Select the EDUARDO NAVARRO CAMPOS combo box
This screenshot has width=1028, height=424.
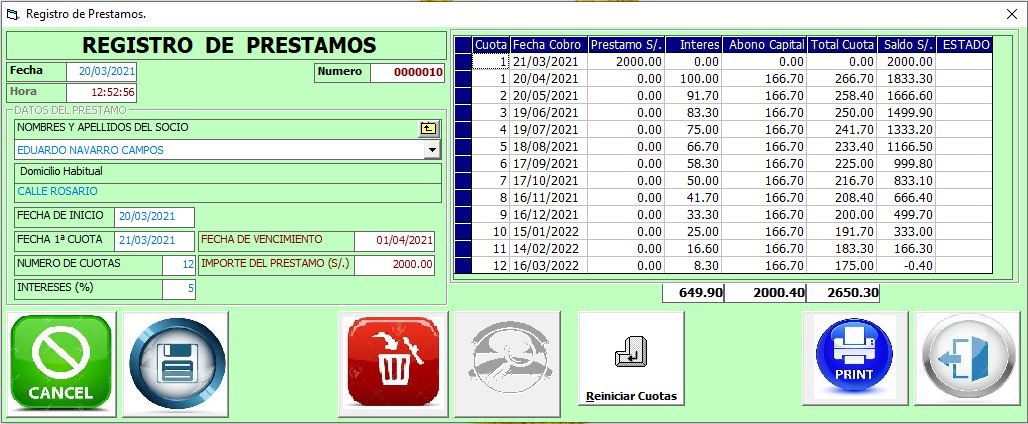click(x=218, y=150)
